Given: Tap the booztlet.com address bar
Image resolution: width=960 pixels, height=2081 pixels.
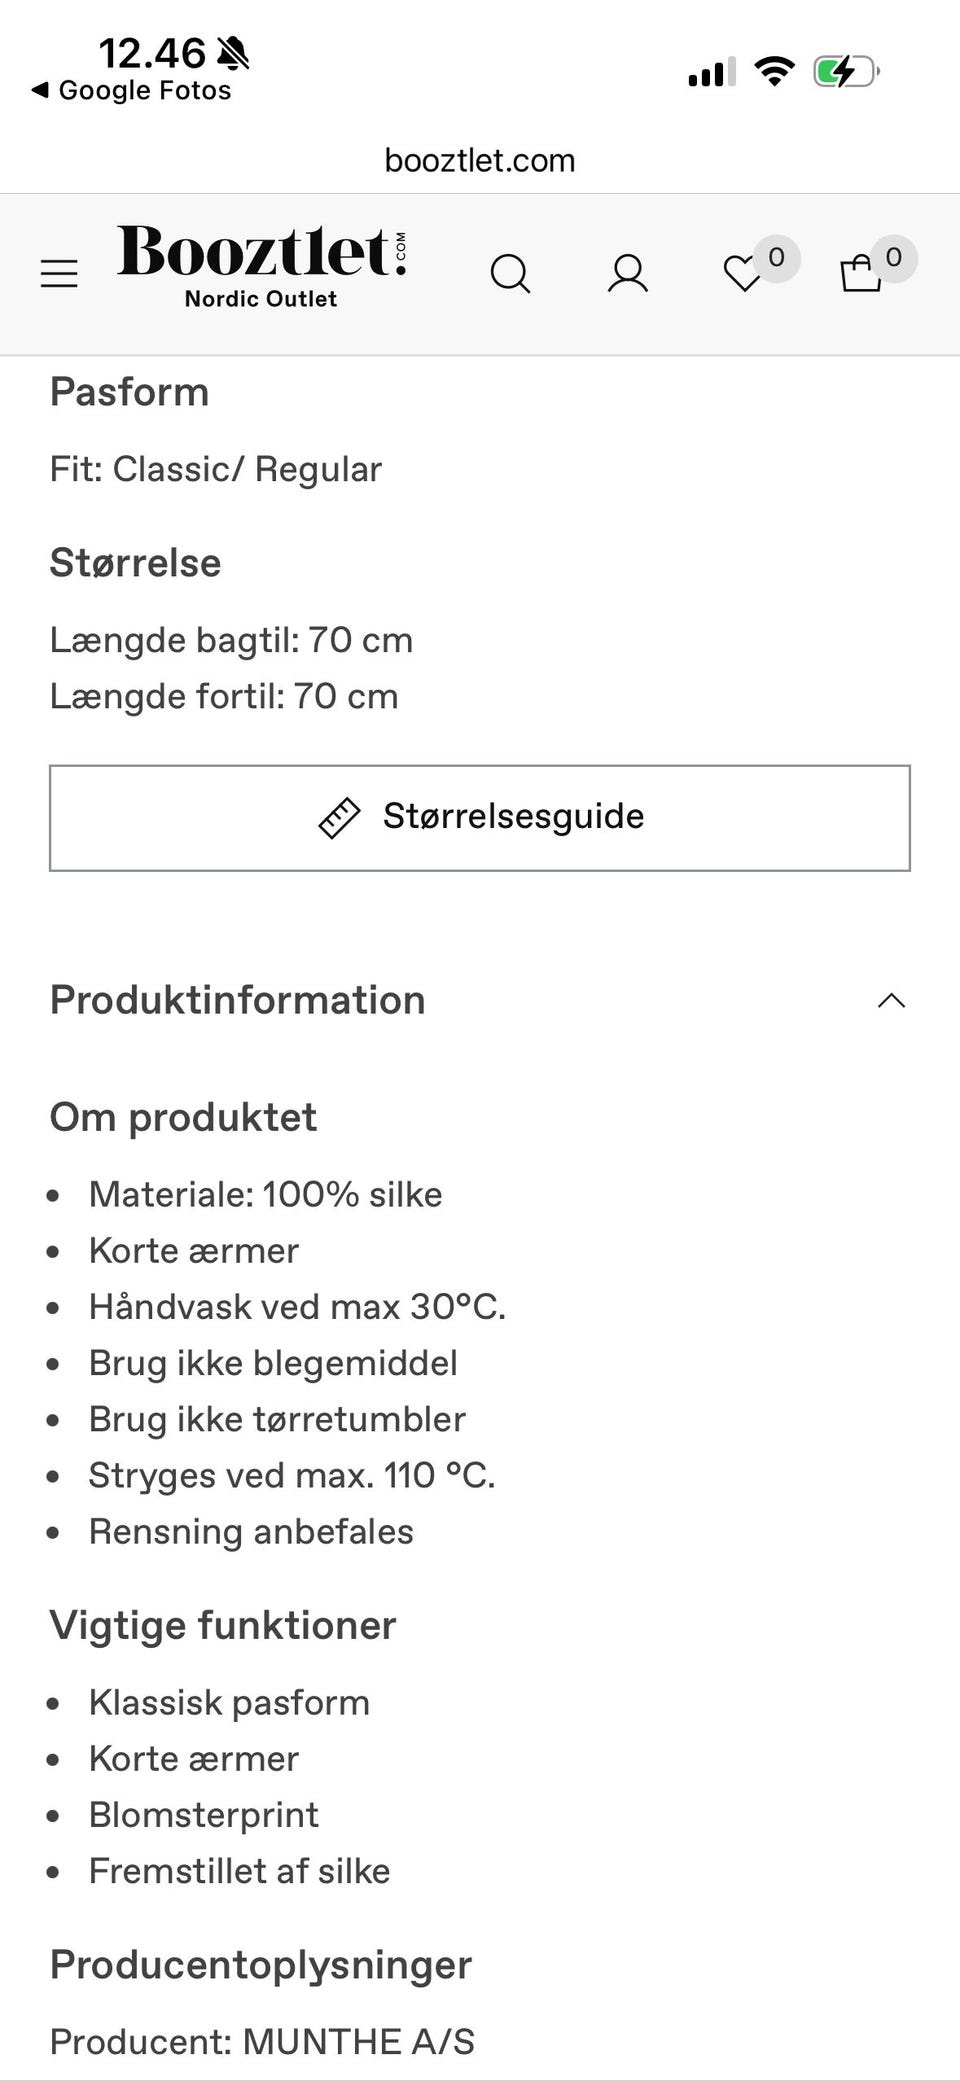Looking at the screenshot, I should click(480, 160).
